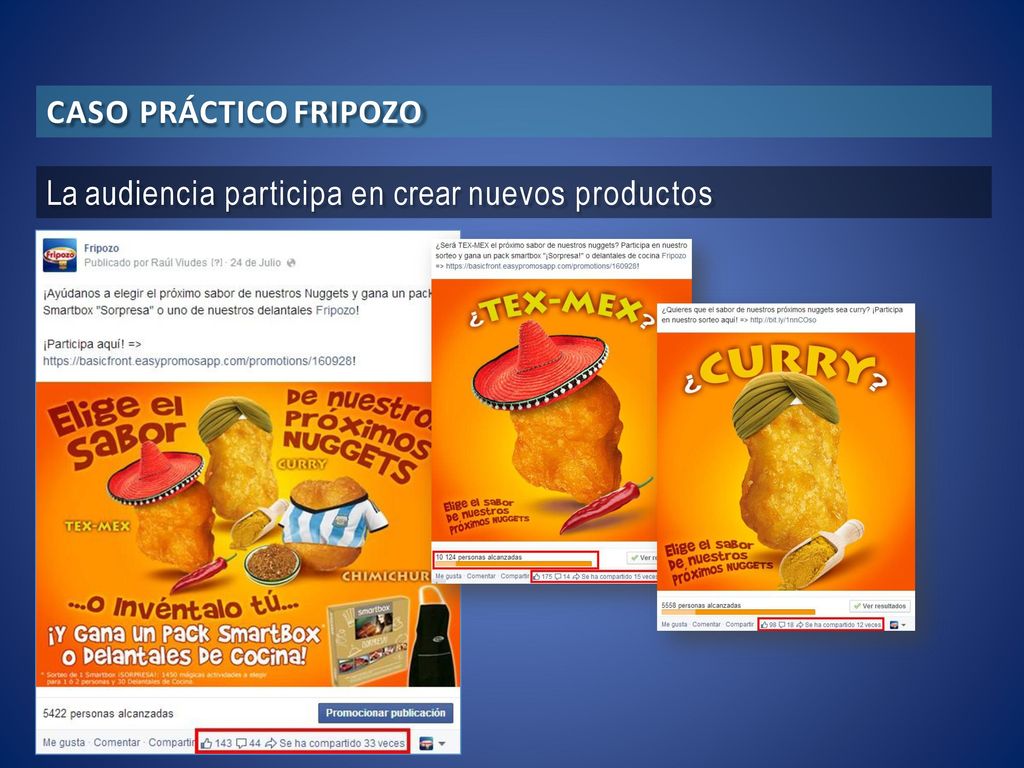1024x768 pixels.
Task: Click the globe audience icon beside the date
Action: click(291, 263)
